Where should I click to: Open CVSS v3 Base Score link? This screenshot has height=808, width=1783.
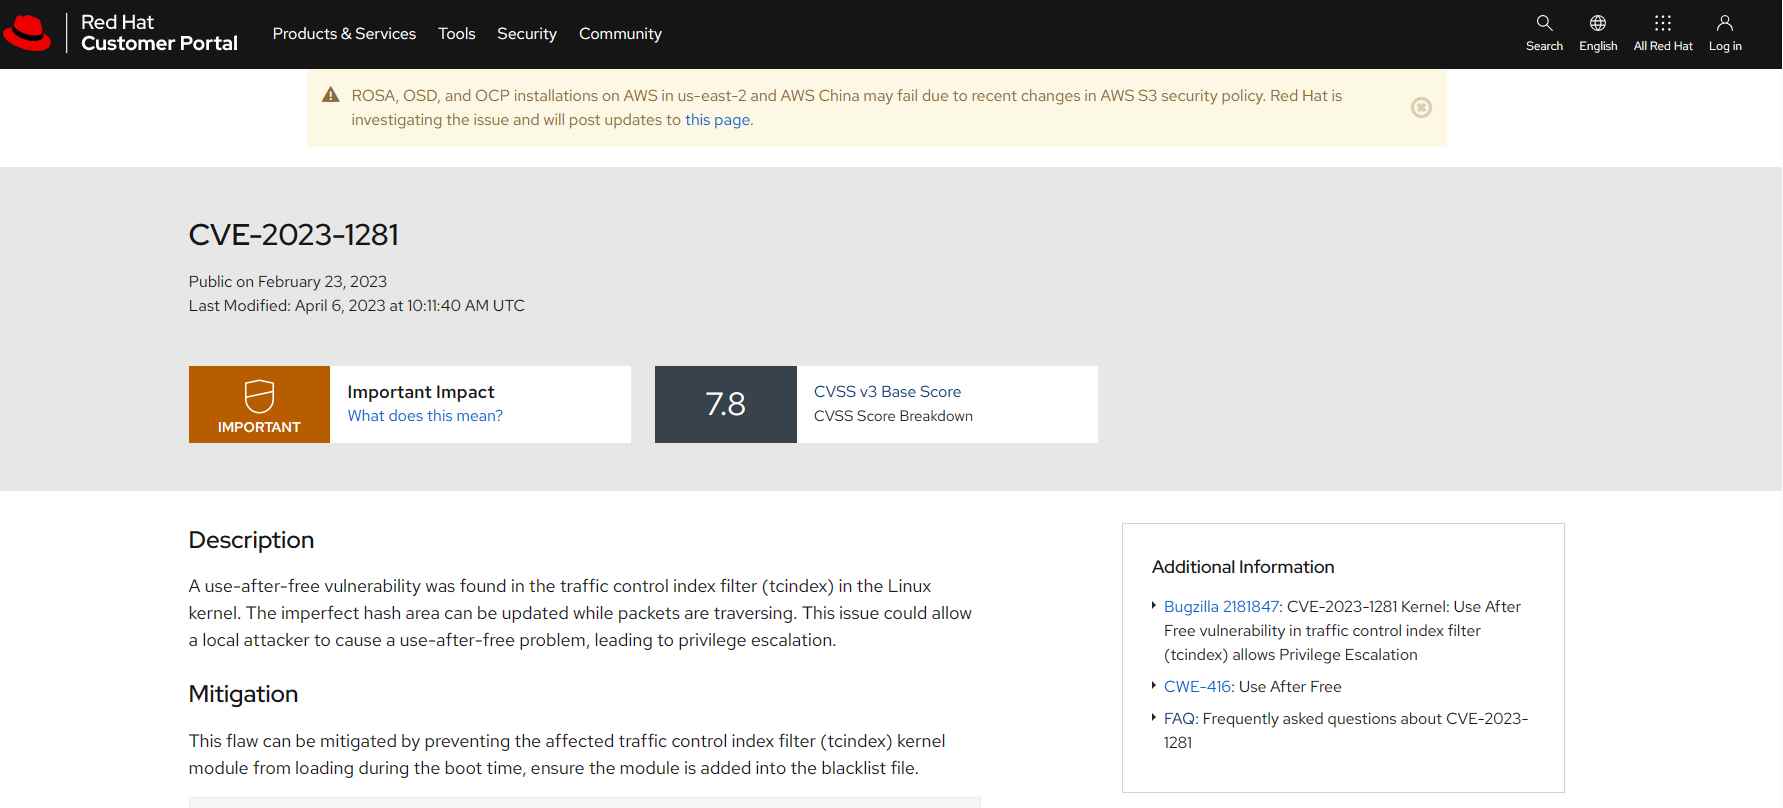point(887,392)
